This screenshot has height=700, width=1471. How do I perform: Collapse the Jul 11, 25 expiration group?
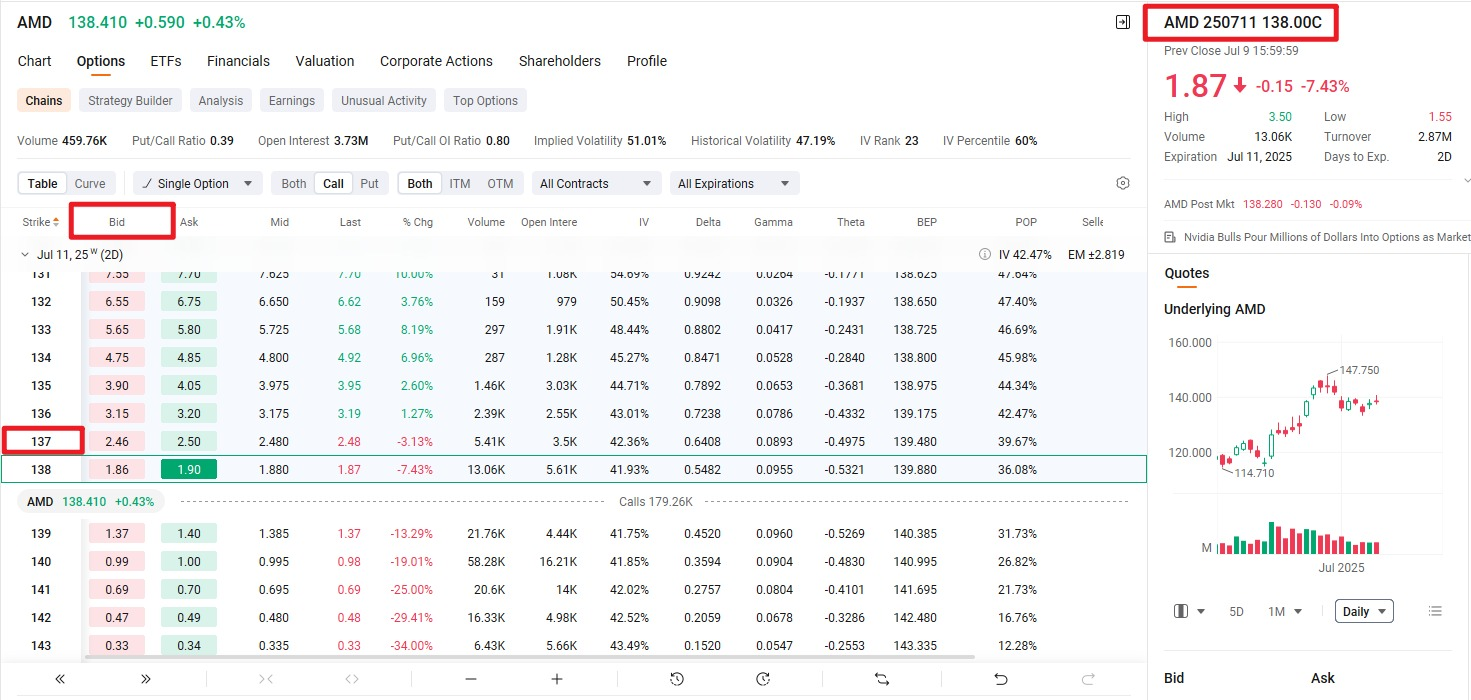[25, 255]
